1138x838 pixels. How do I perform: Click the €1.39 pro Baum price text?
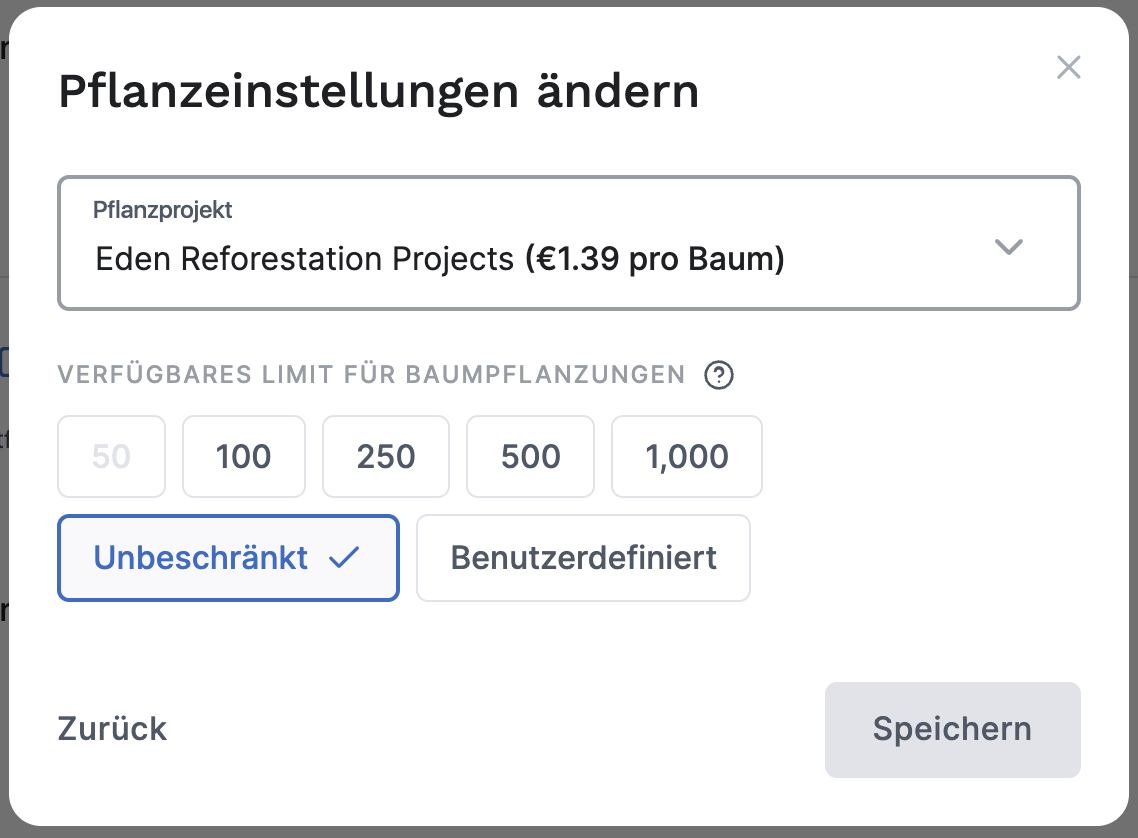pos(655,260)
